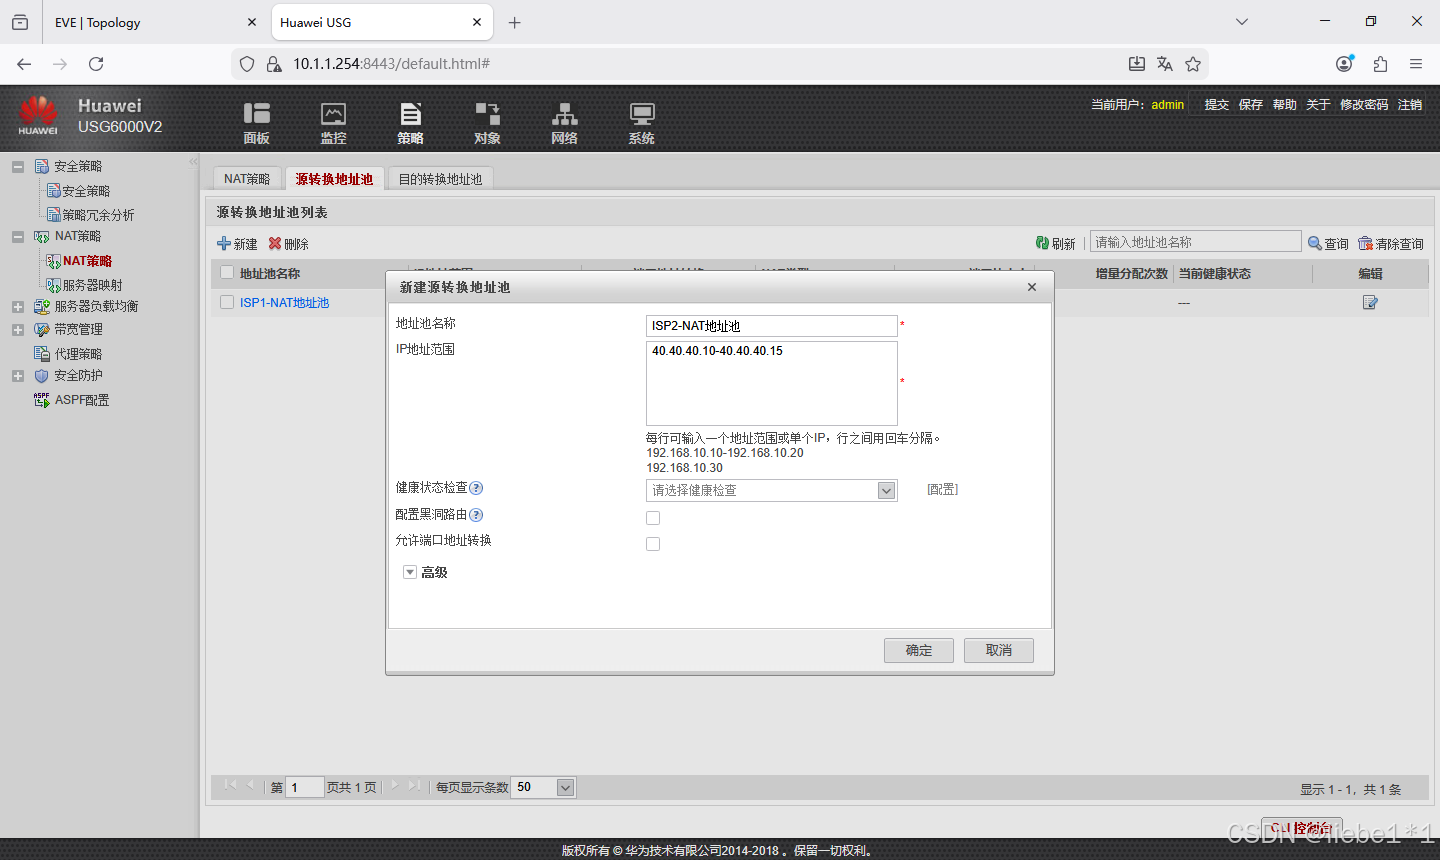
Task: Collapse the 安全策略 tree node
Action: click(18, 167)
